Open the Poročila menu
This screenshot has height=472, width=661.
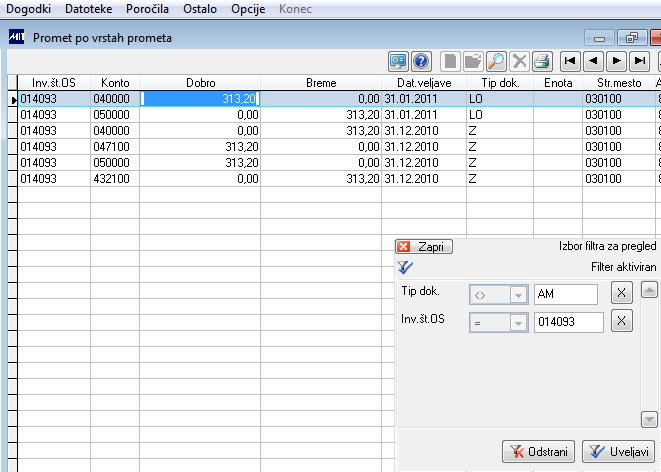(x=147, y=9)
